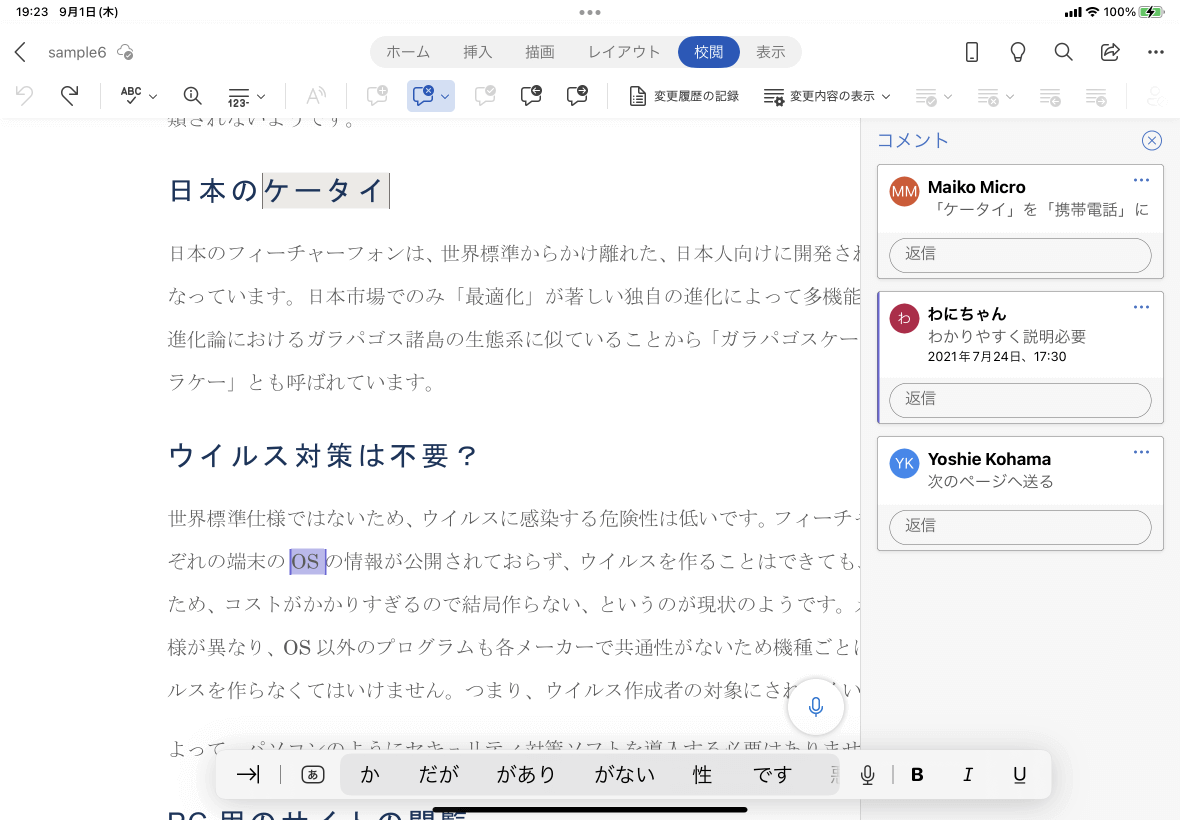
Task: Tap the floating dictation microphone
Action: 816,706
